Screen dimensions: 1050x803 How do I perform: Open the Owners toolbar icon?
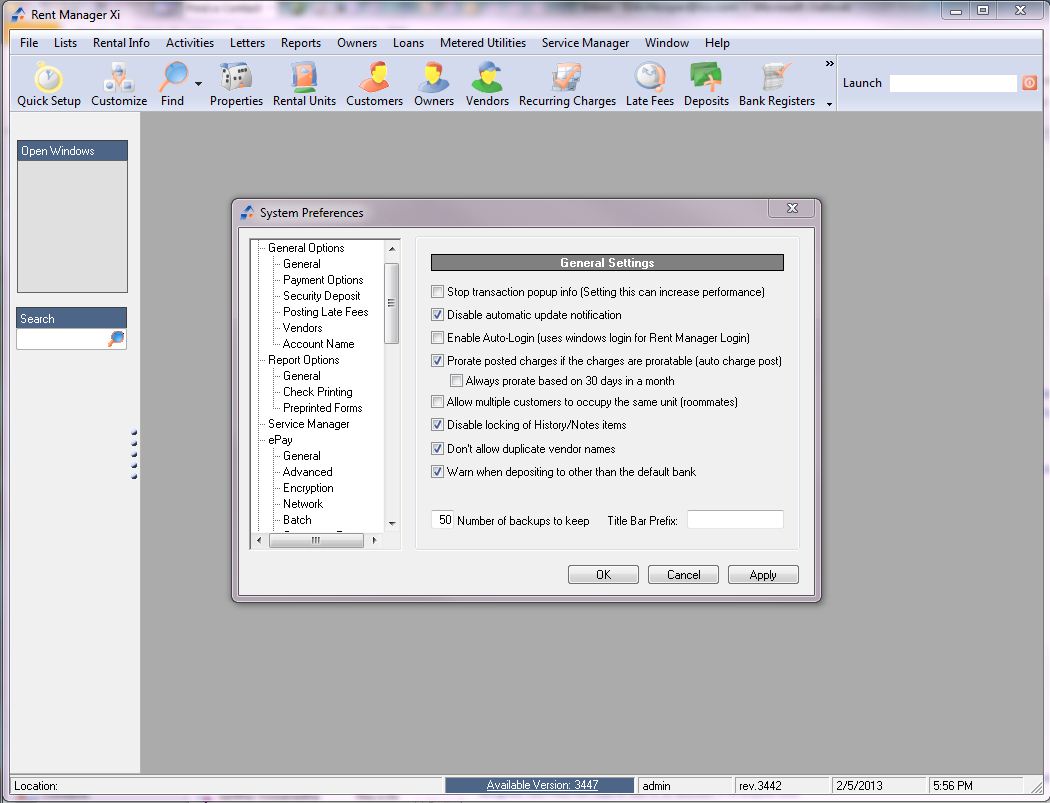434,84
